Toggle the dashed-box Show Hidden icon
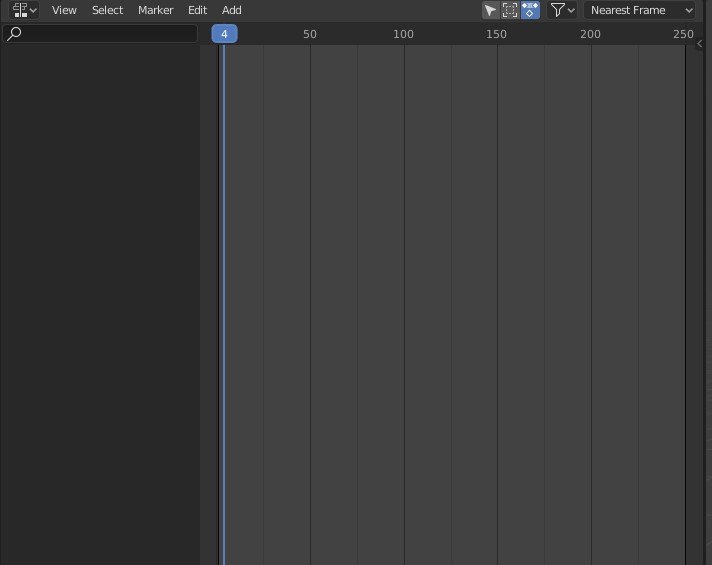Image resolution: width=712 pixels, height=565 pixels. (510, 10)
